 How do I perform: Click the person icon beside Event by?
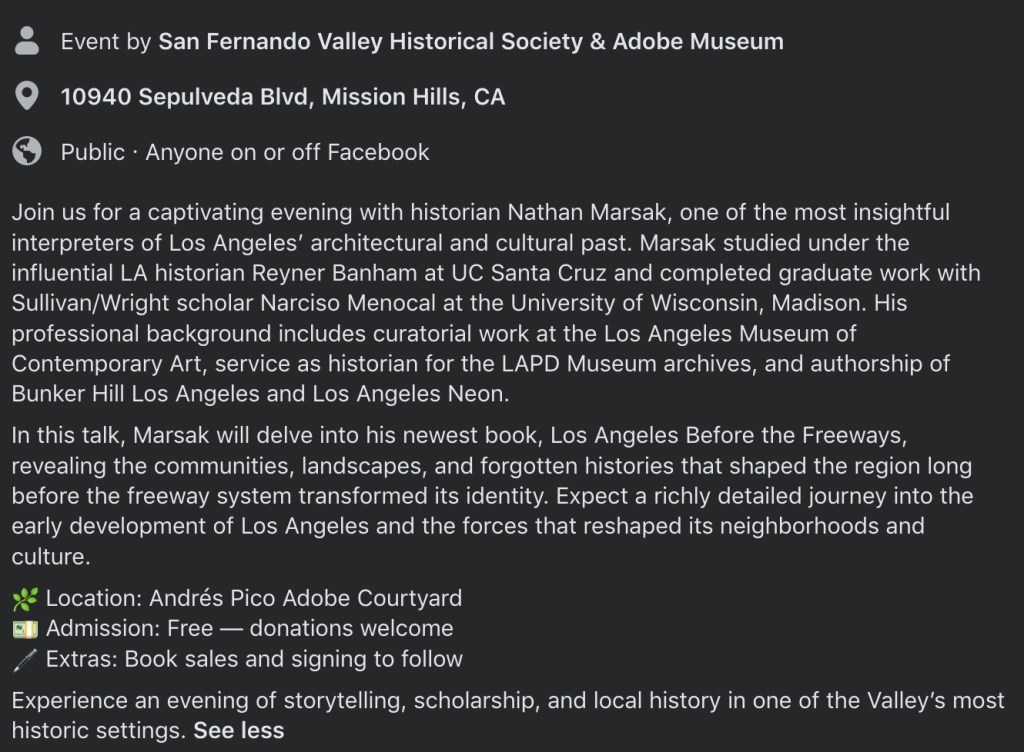click(x=28, y=41)
